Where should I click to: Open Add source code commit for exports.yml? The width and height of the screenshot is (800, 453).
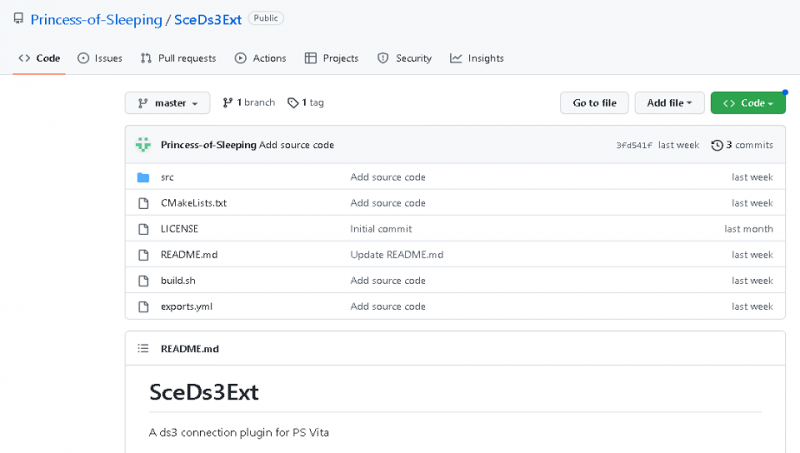click(x=388, y=307)
